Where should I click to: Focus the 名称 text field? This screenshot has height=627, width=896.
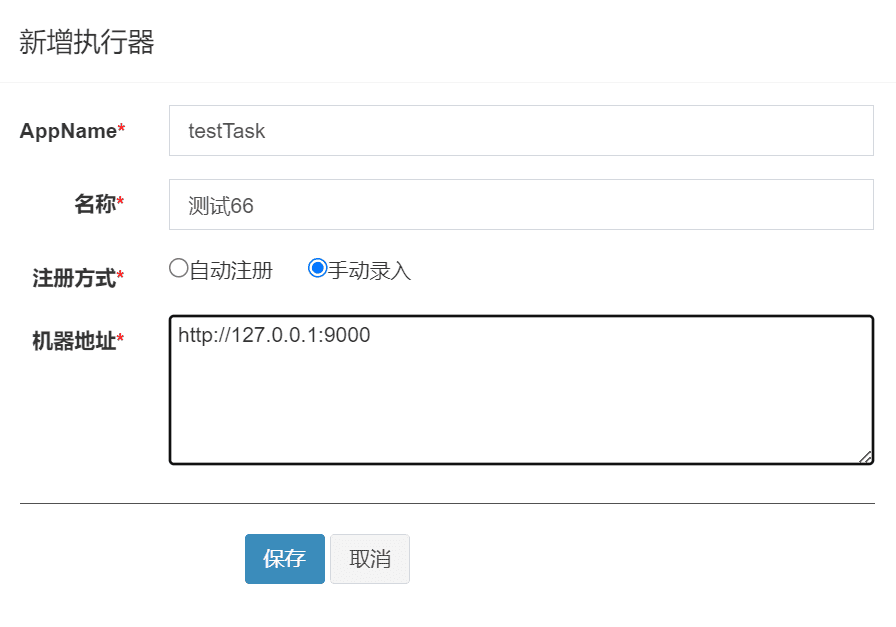pos(520,205)
